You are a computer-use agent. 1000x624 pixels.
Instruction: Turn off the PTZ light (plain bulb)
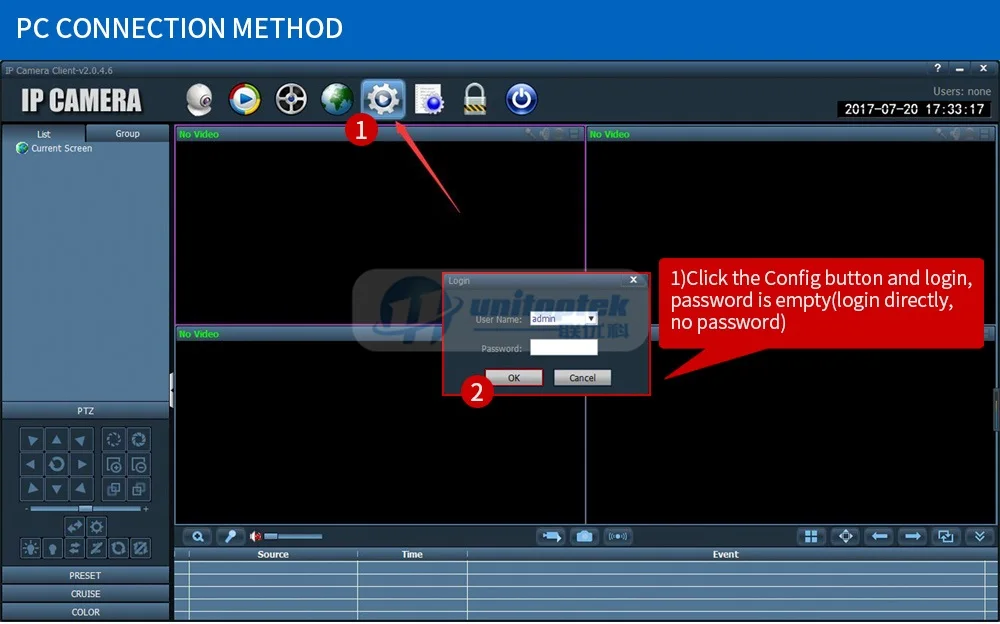[52, 548]
